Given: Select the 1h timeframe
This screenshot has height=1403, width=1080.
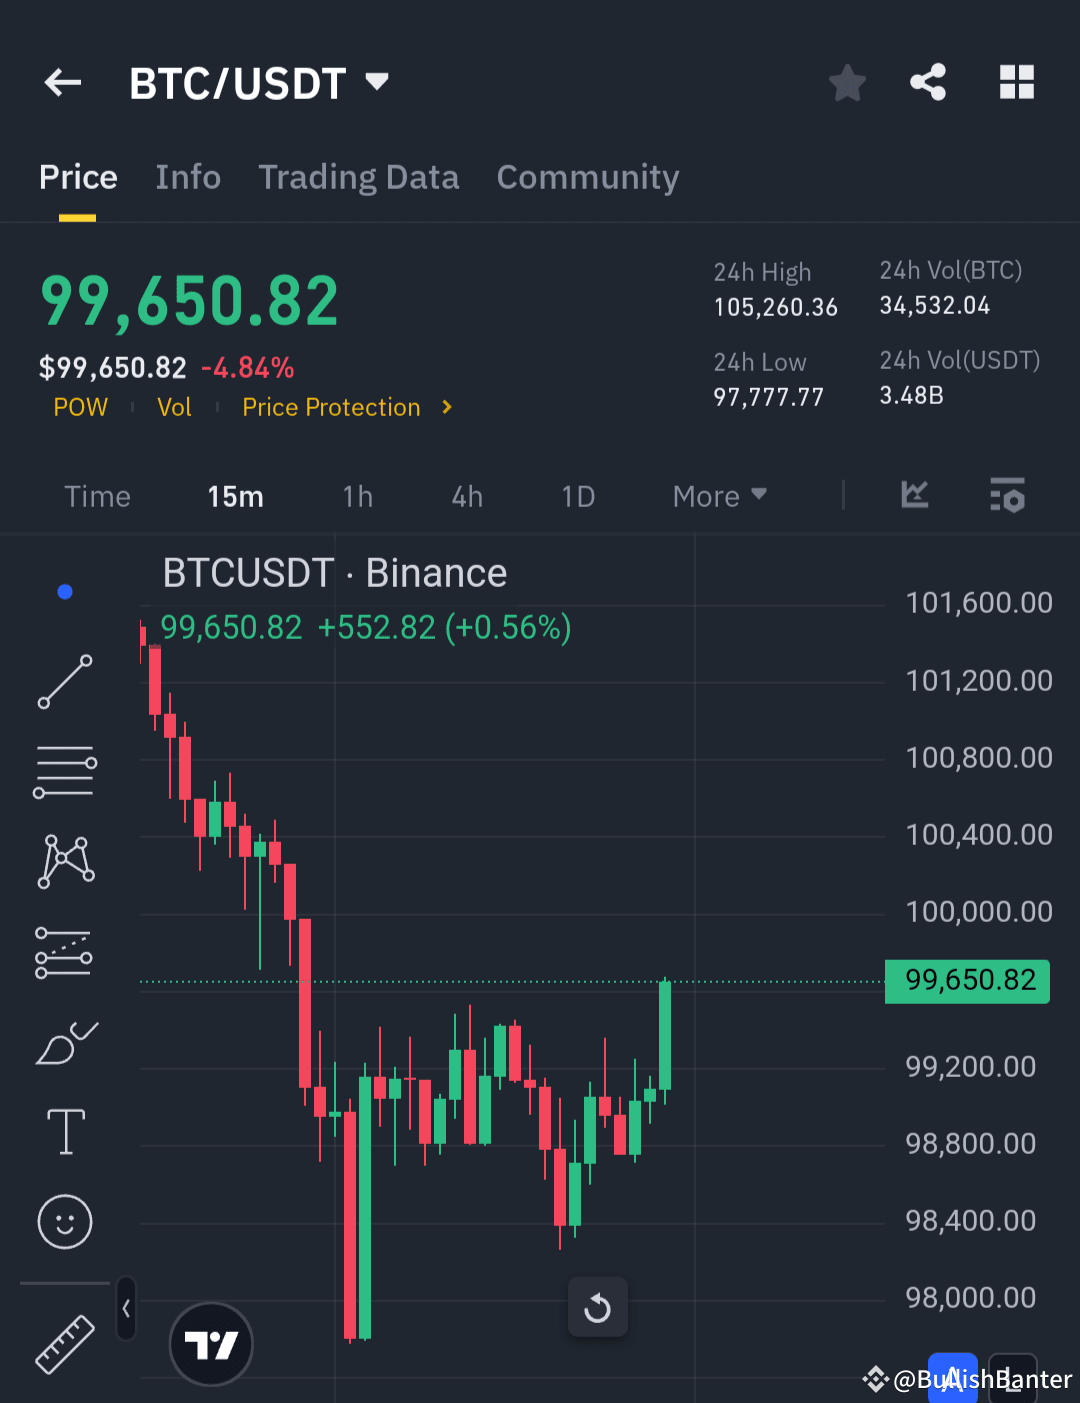Looking at the screenshot, I should [357, 495].
